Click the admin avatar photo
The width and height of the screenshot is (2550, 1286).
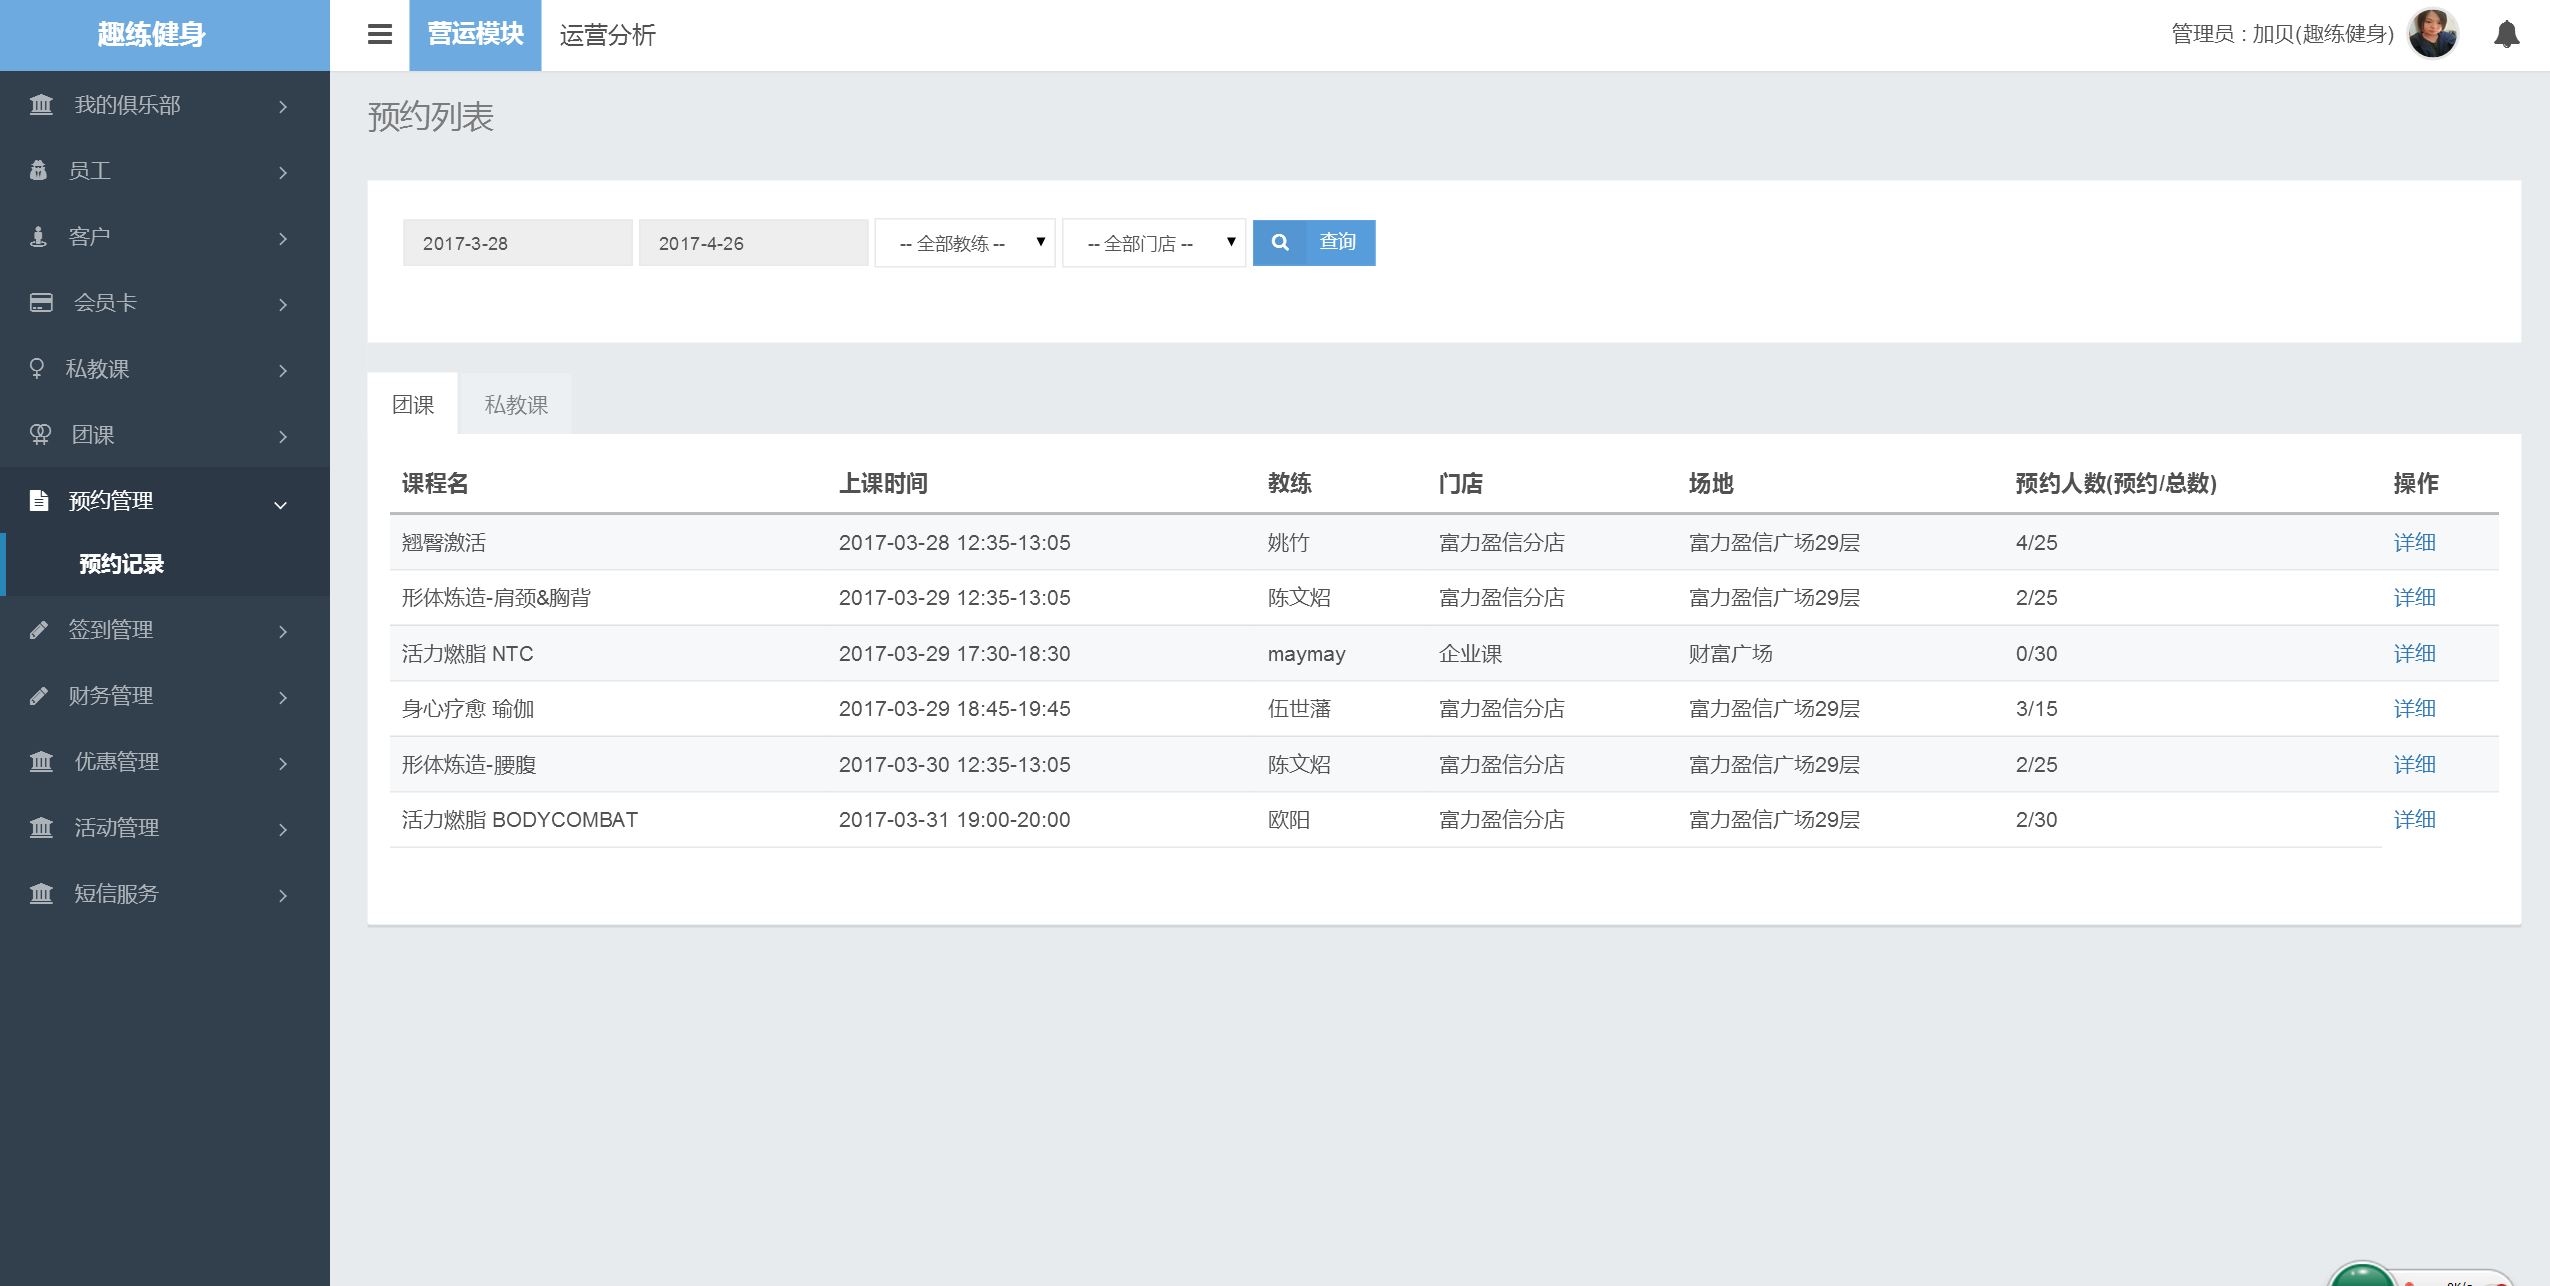(x=2432, y=35)
